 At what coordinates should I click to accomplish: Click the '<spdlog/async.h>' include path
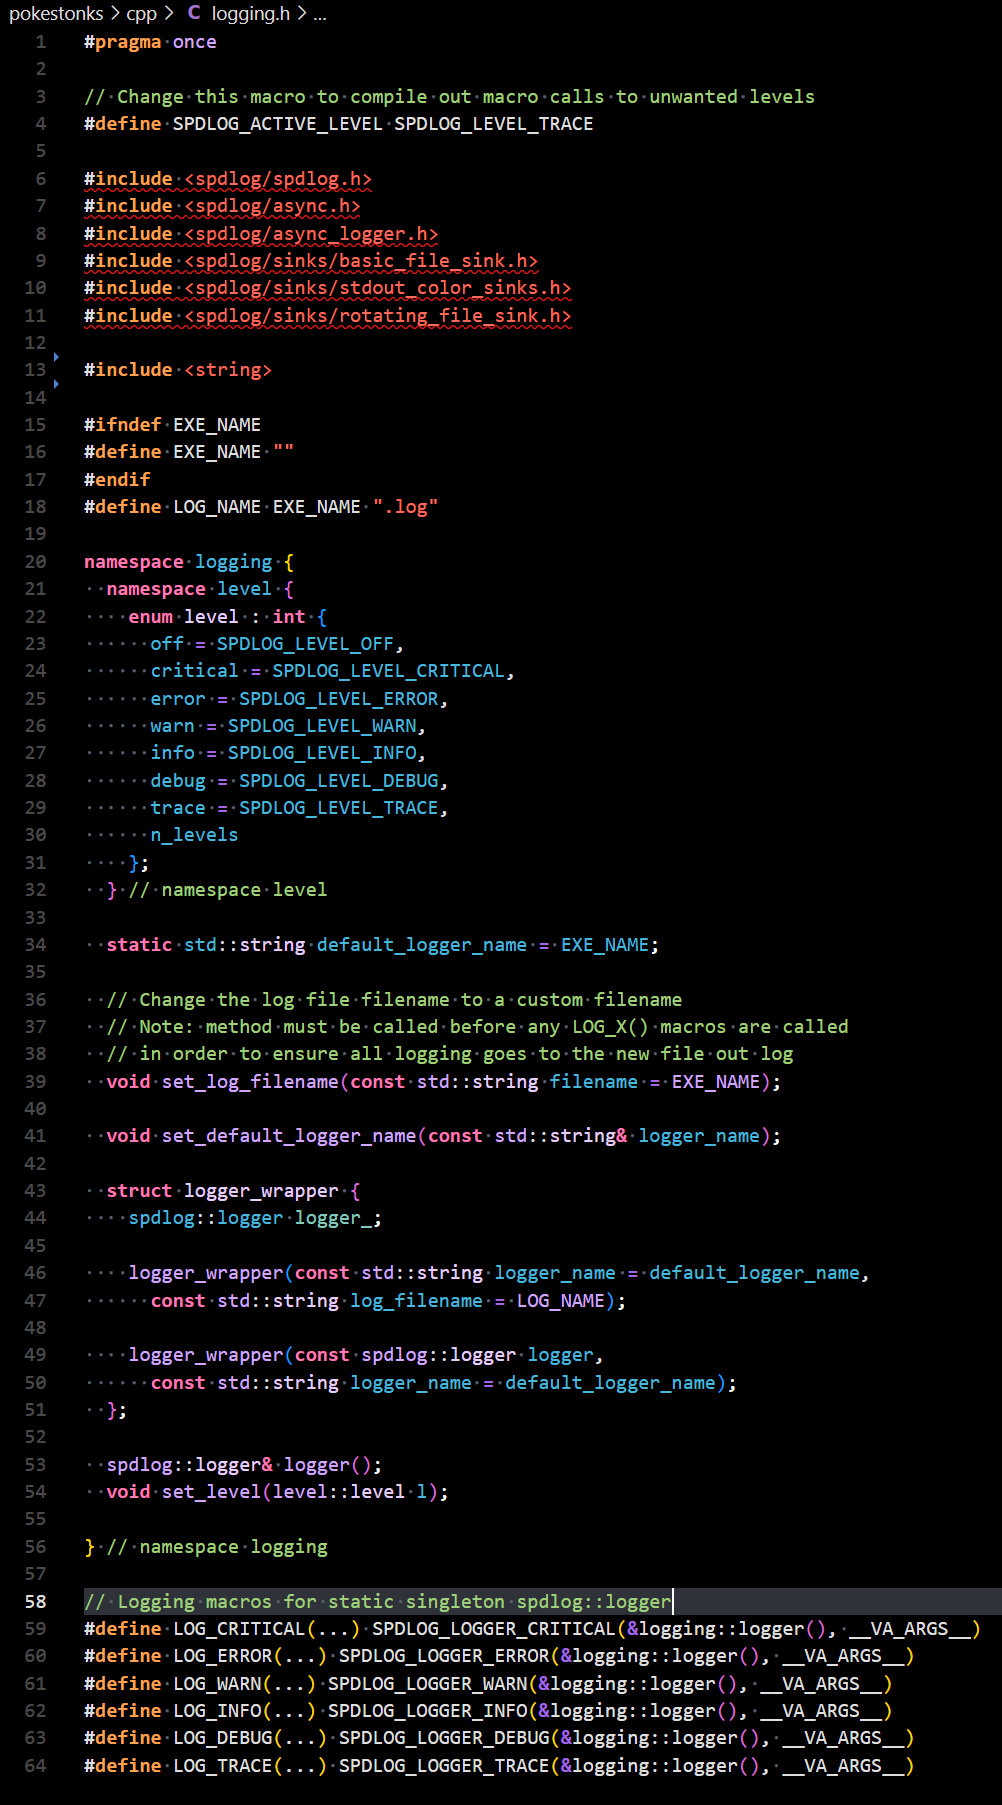coord(272,206)
